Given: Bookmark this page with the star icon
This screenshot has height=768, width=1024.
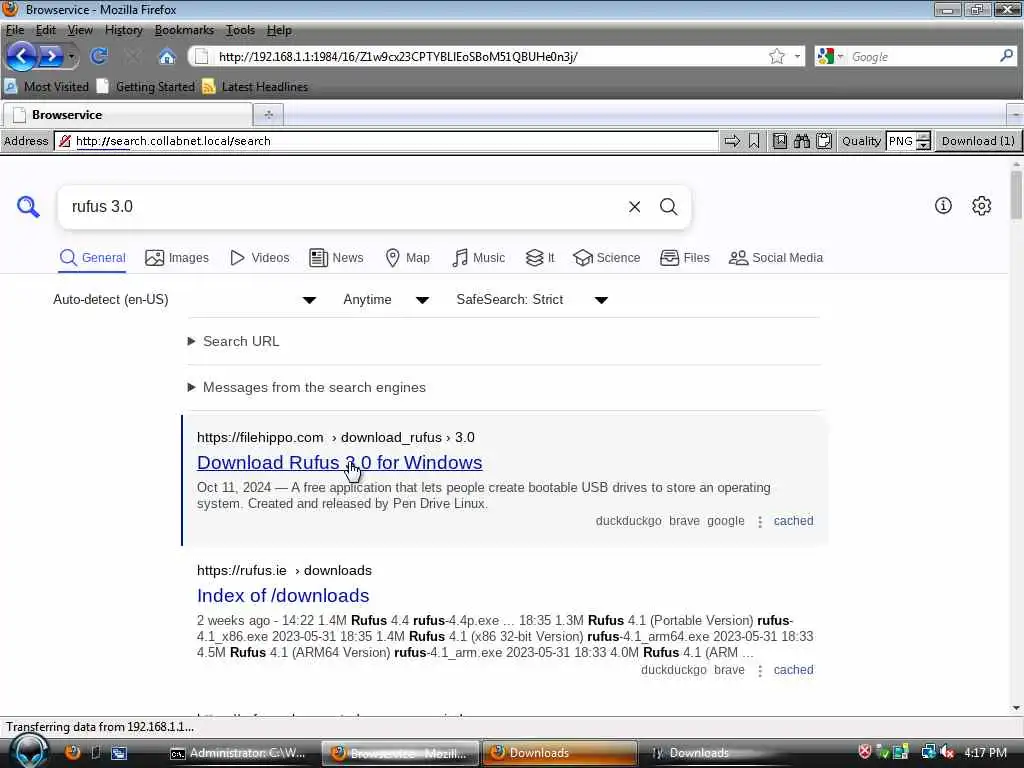Looking at the screenshot, I should (x=776, y=56).
